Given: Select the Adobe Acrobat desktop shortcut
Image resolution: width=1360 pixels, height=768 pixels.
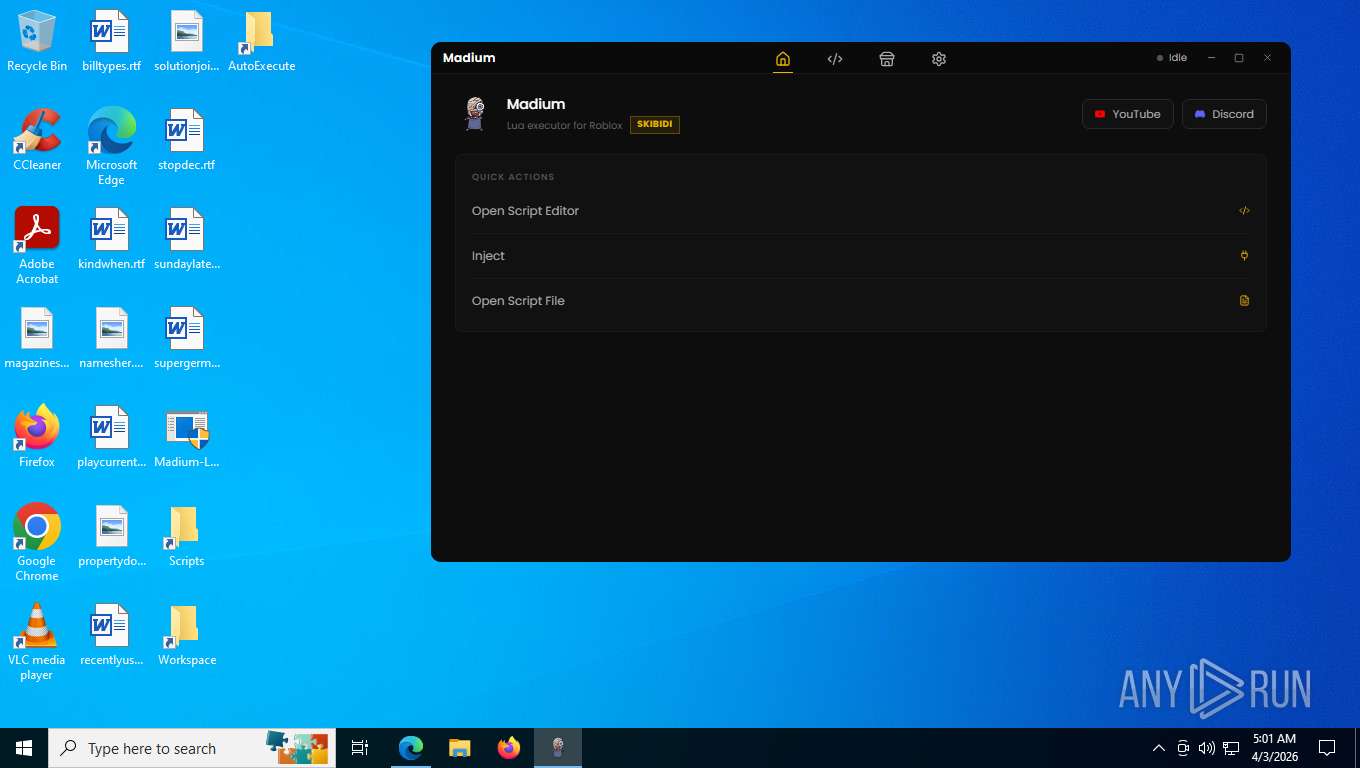Looking at the screenshot, I should [x=37, y=246].
